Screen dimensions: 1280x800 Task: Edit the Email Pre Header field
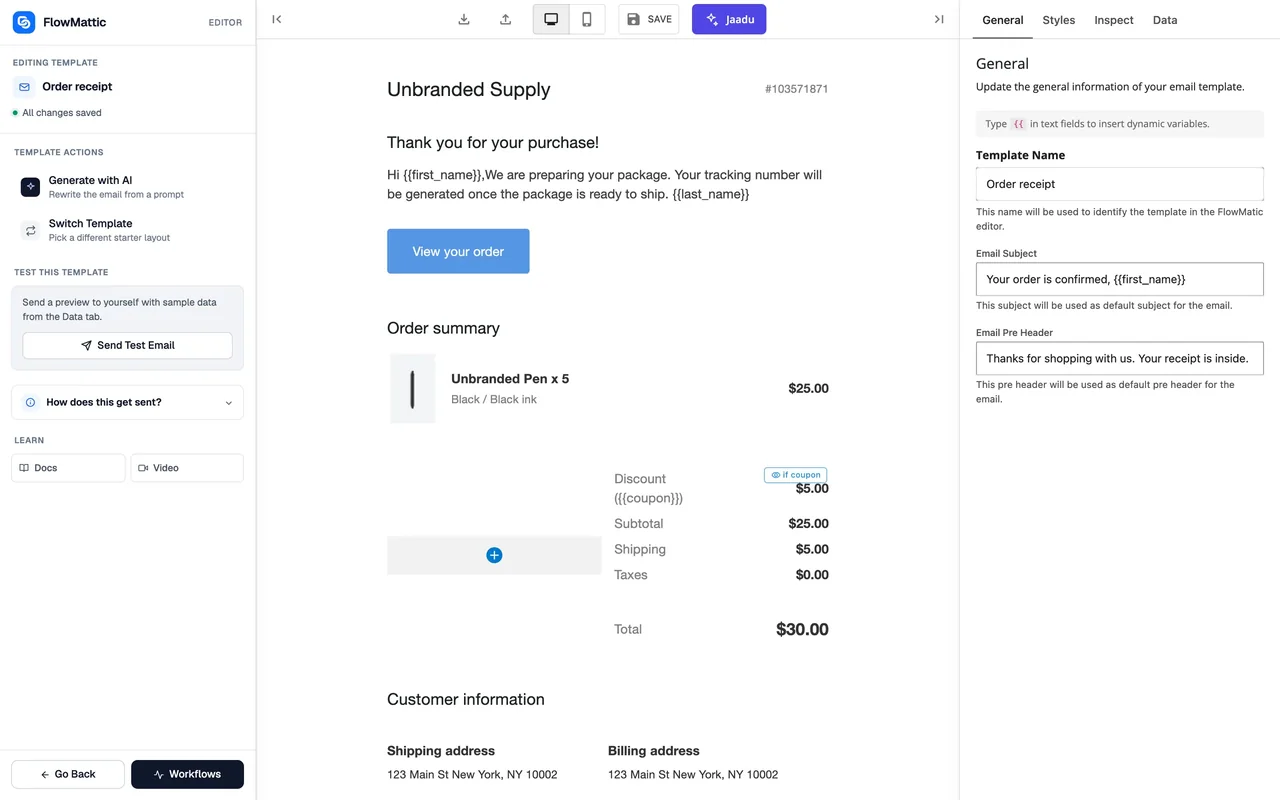pos(1119,358)
